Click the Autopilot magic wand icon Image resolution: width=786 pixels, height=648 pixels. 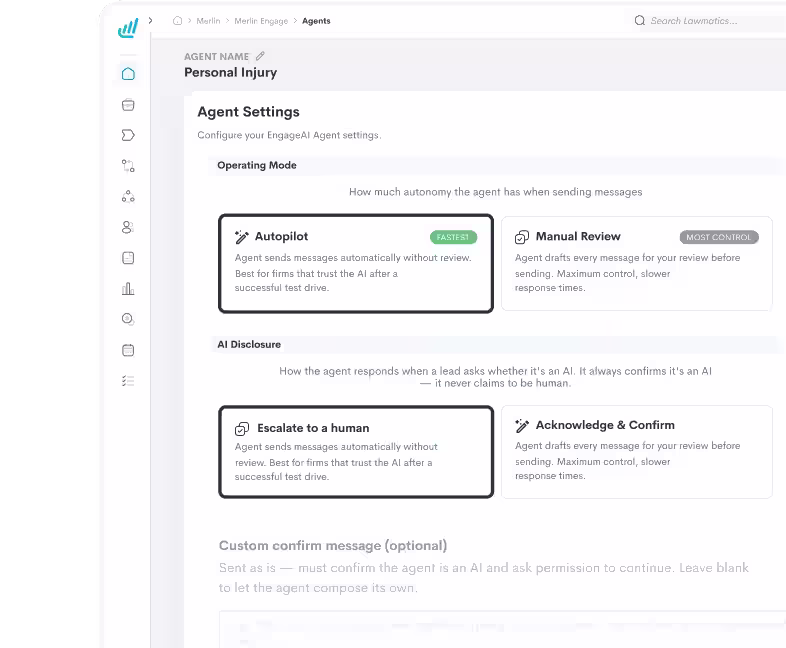tap(242, 237)
